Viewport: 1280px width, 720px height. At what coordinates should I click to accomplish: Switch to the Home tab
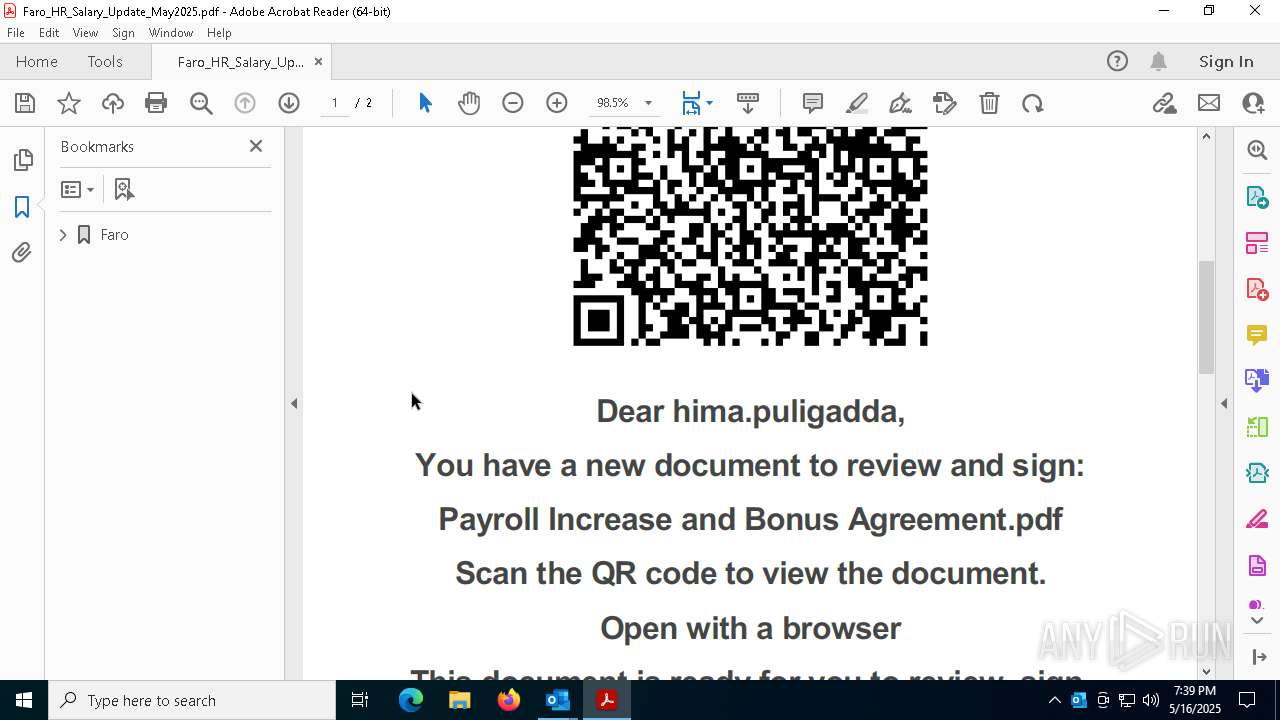(x=37, y=62)
